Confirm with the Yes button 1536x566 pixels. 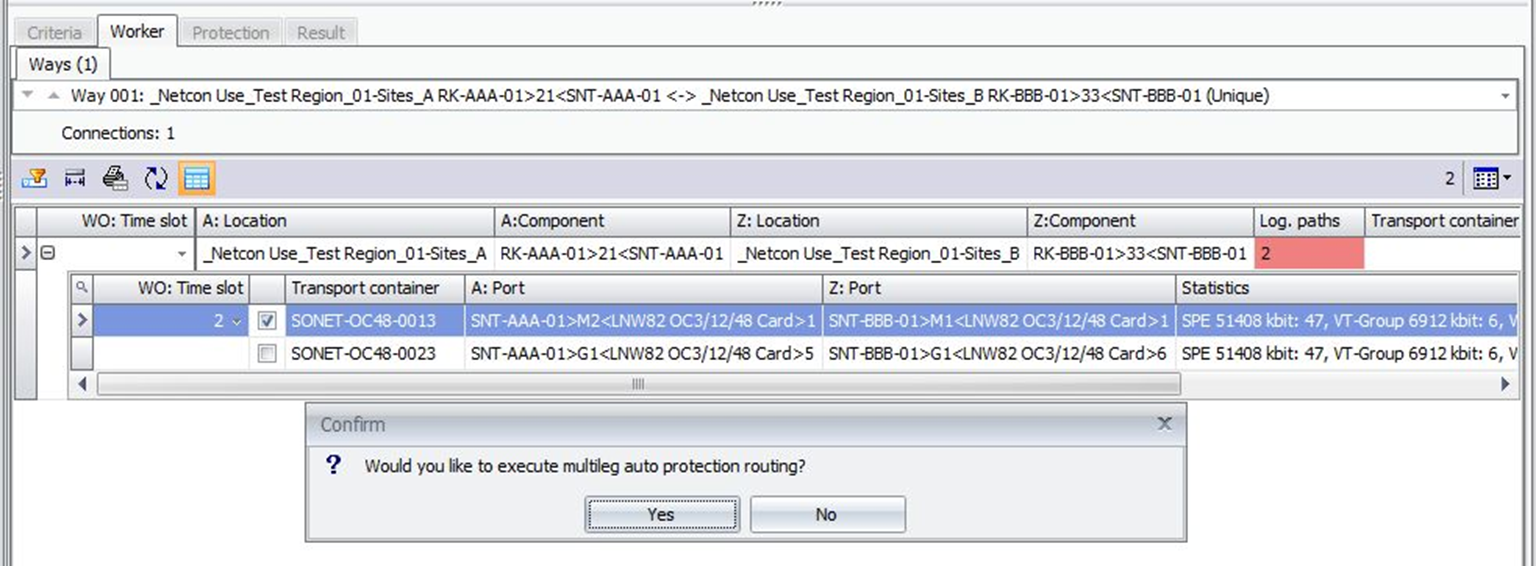(661, 514)
